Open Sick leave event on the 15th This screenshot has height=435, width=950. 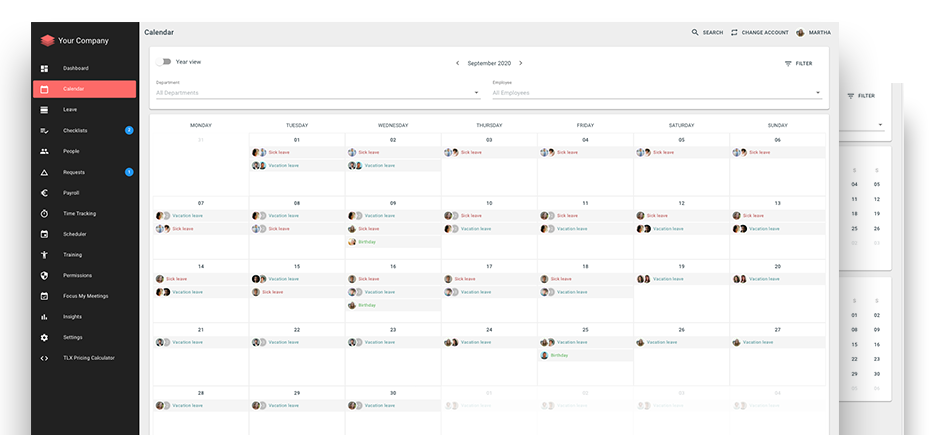click(x=297, y=292)
